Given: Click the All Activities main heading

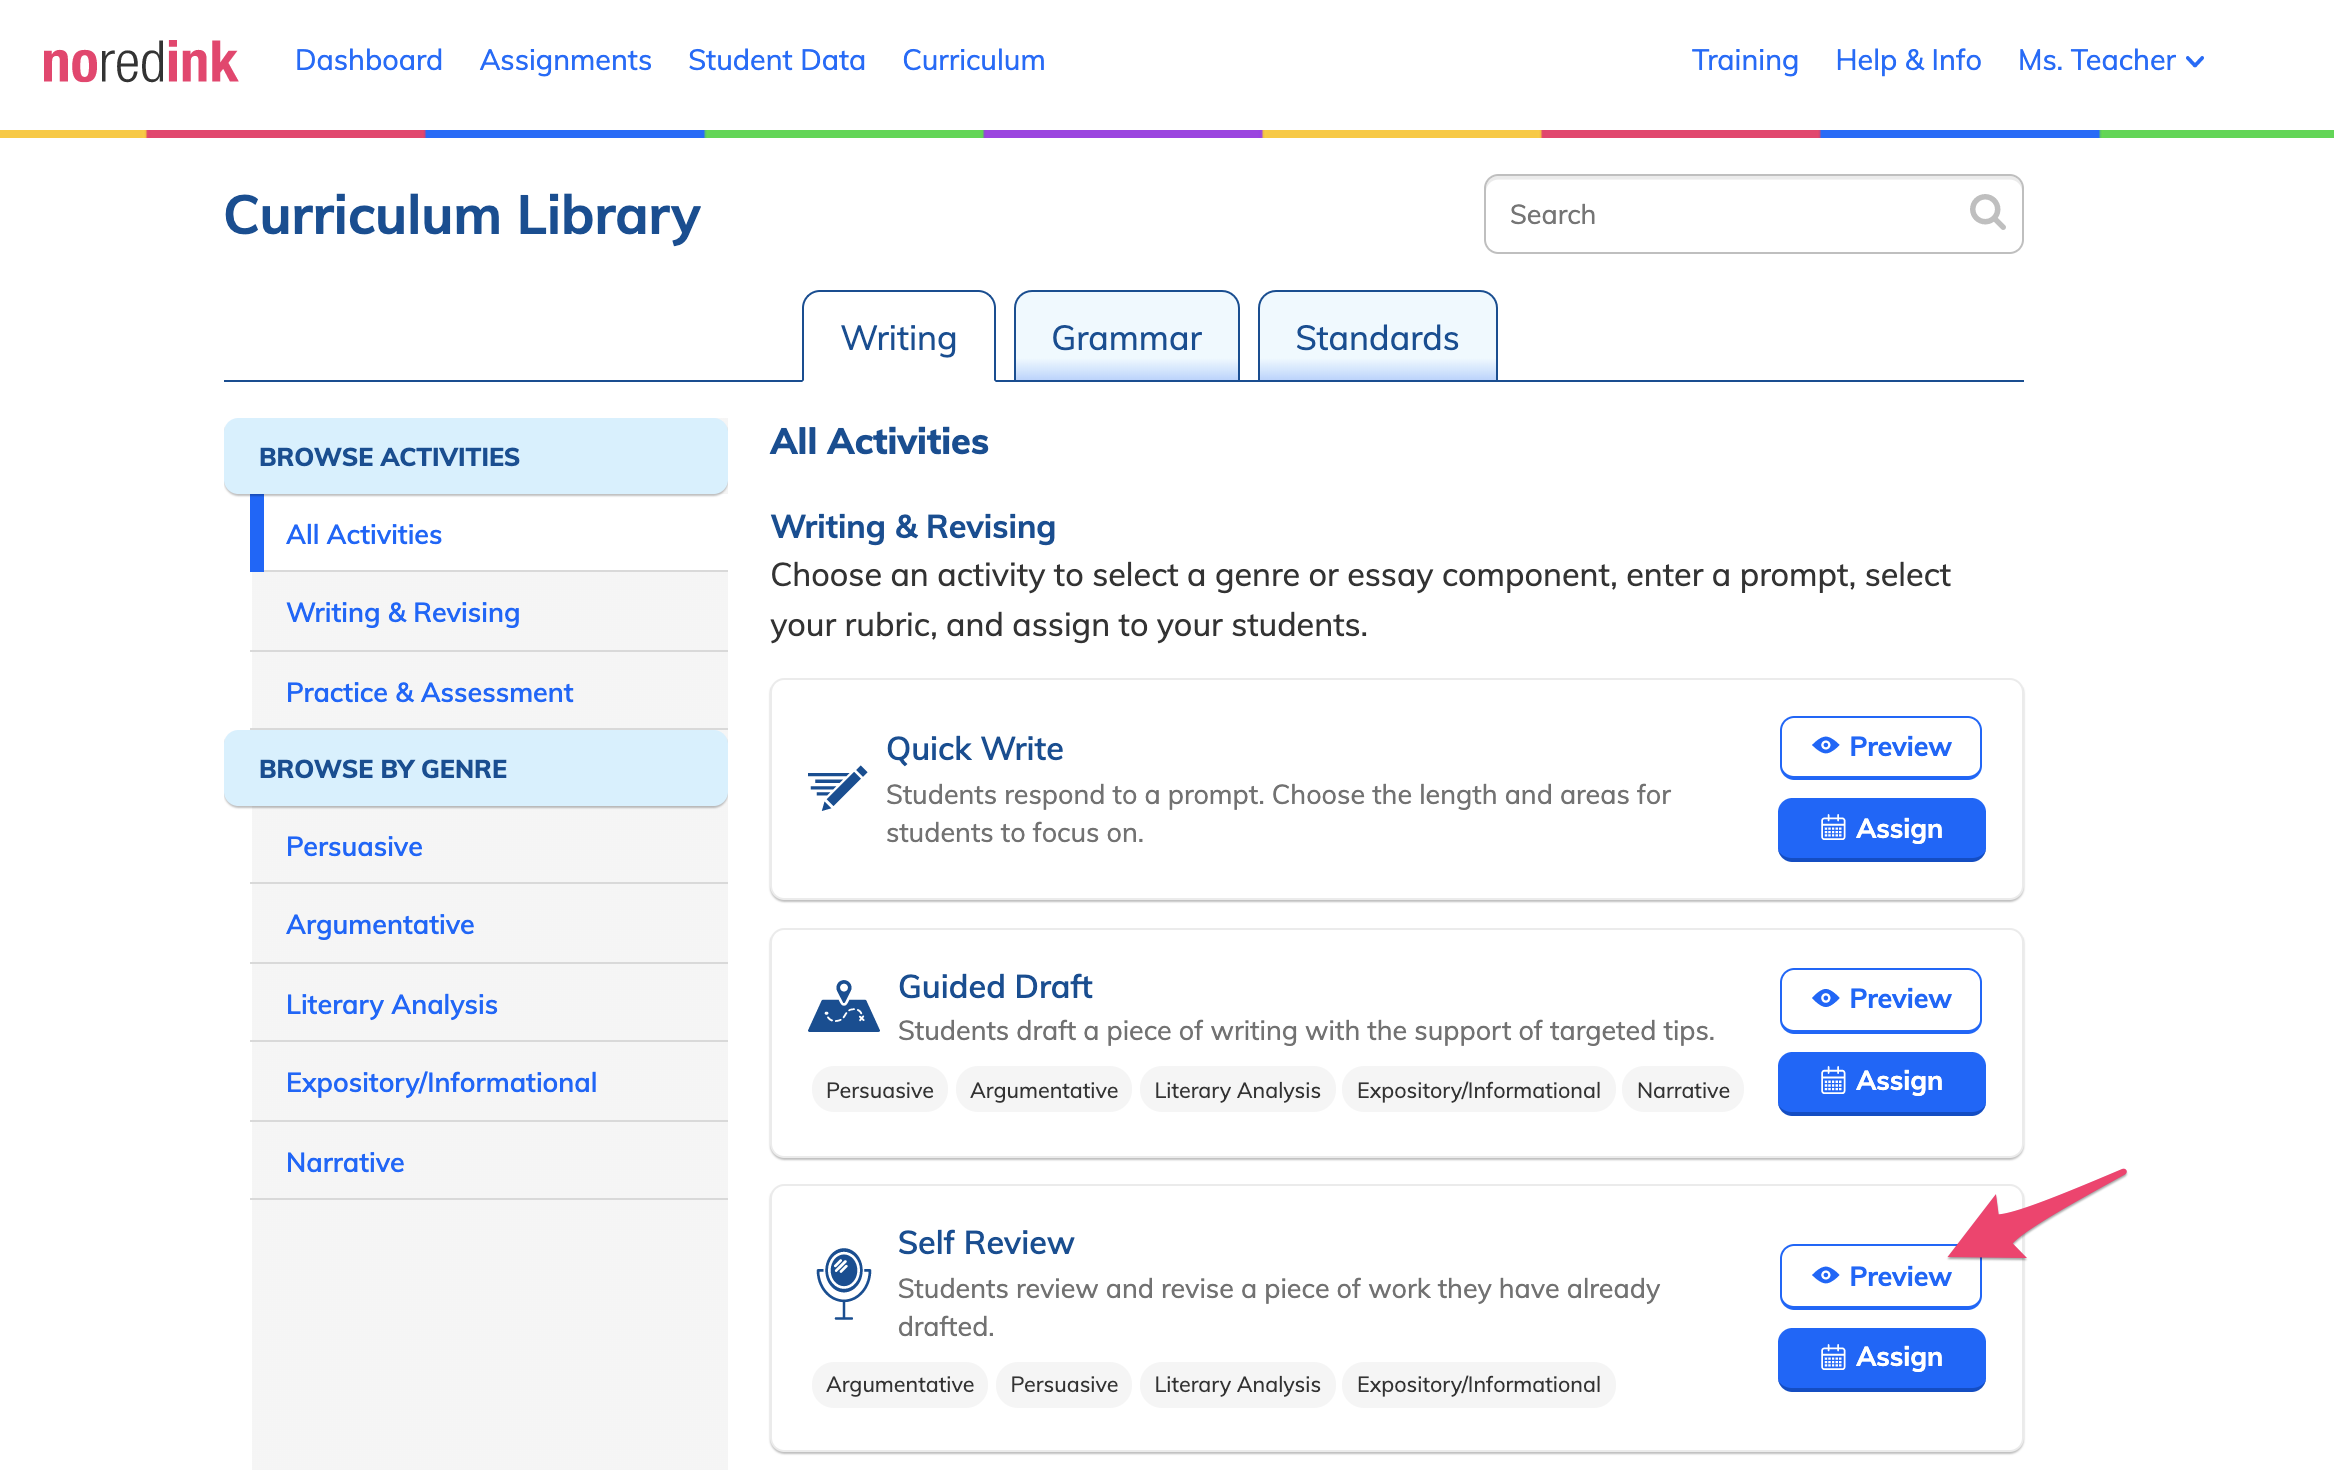Looking at the screenshot, I should click(x=879, y=441).
